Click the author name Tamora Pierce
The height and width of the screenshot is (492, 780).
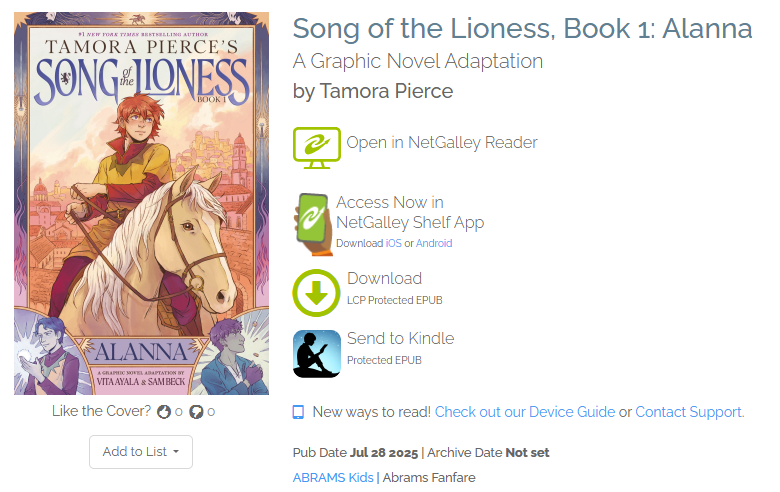point(386,92)
